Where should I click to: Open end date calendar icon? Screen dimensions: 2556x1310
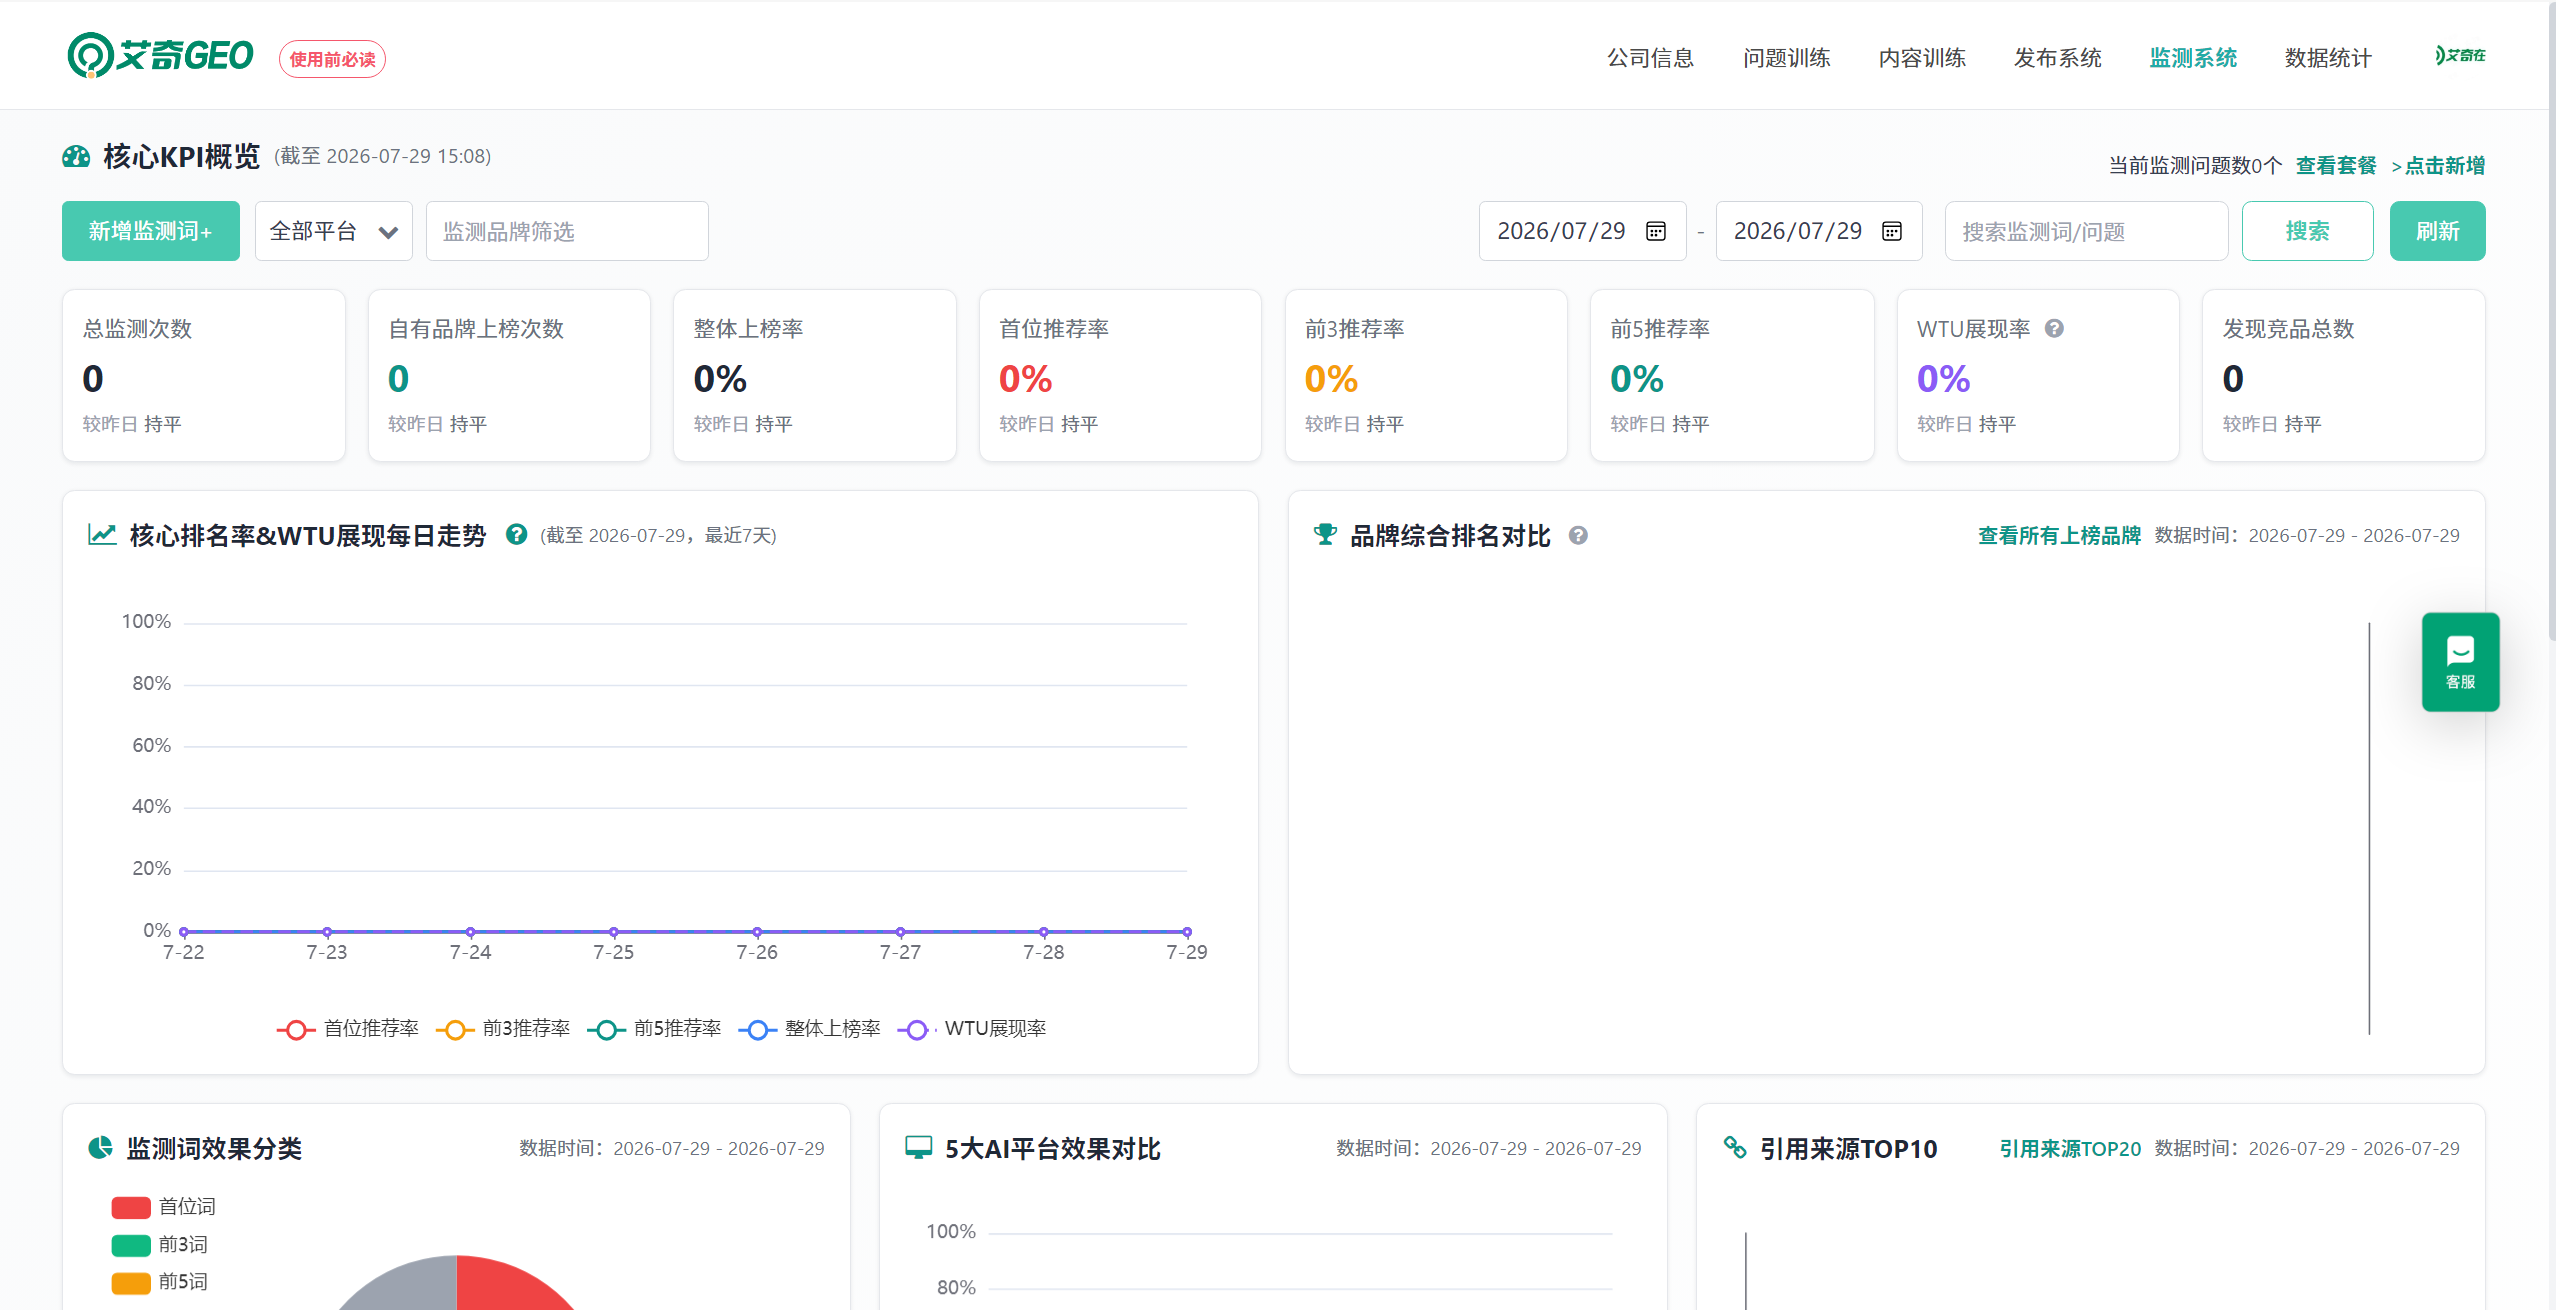pyautogui.click(x=1892, y=231)
